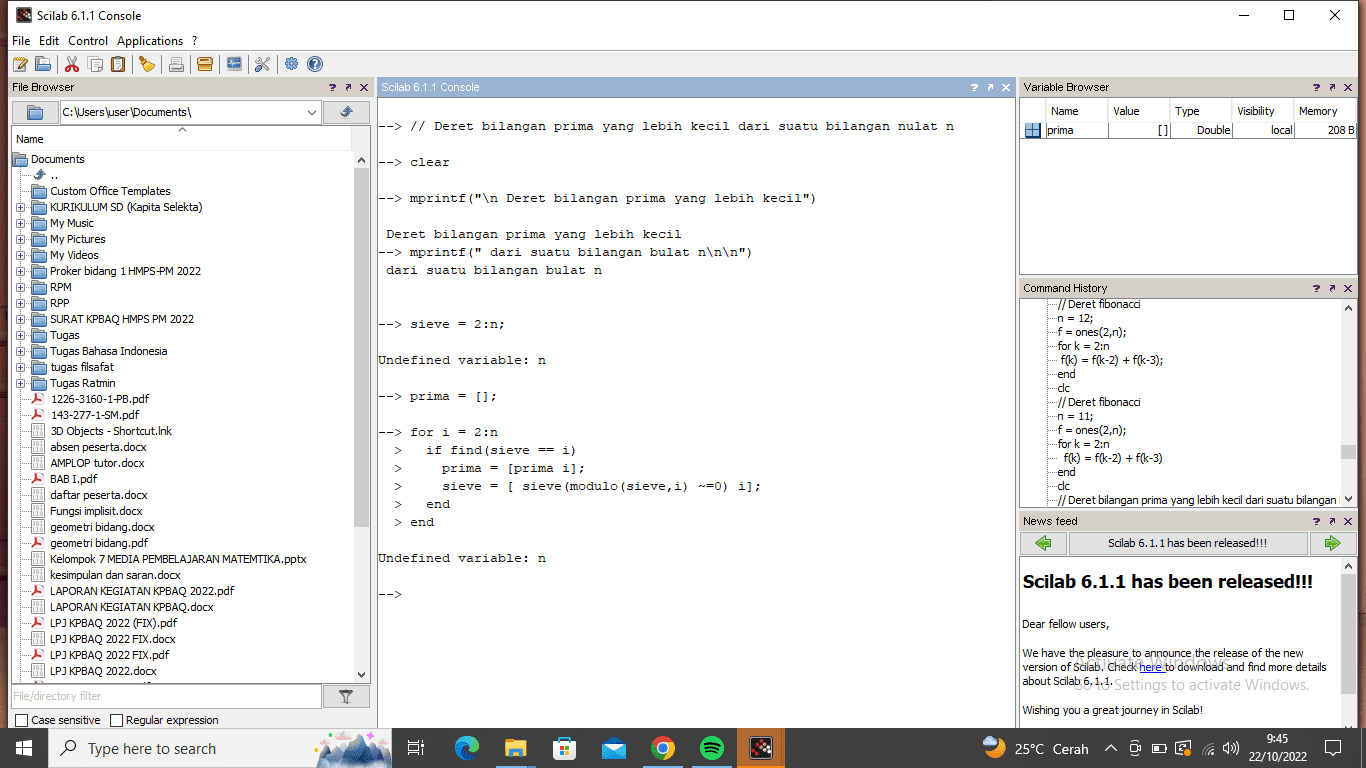Open Scilab demonstrations gear icon

[x=291, y=64]
